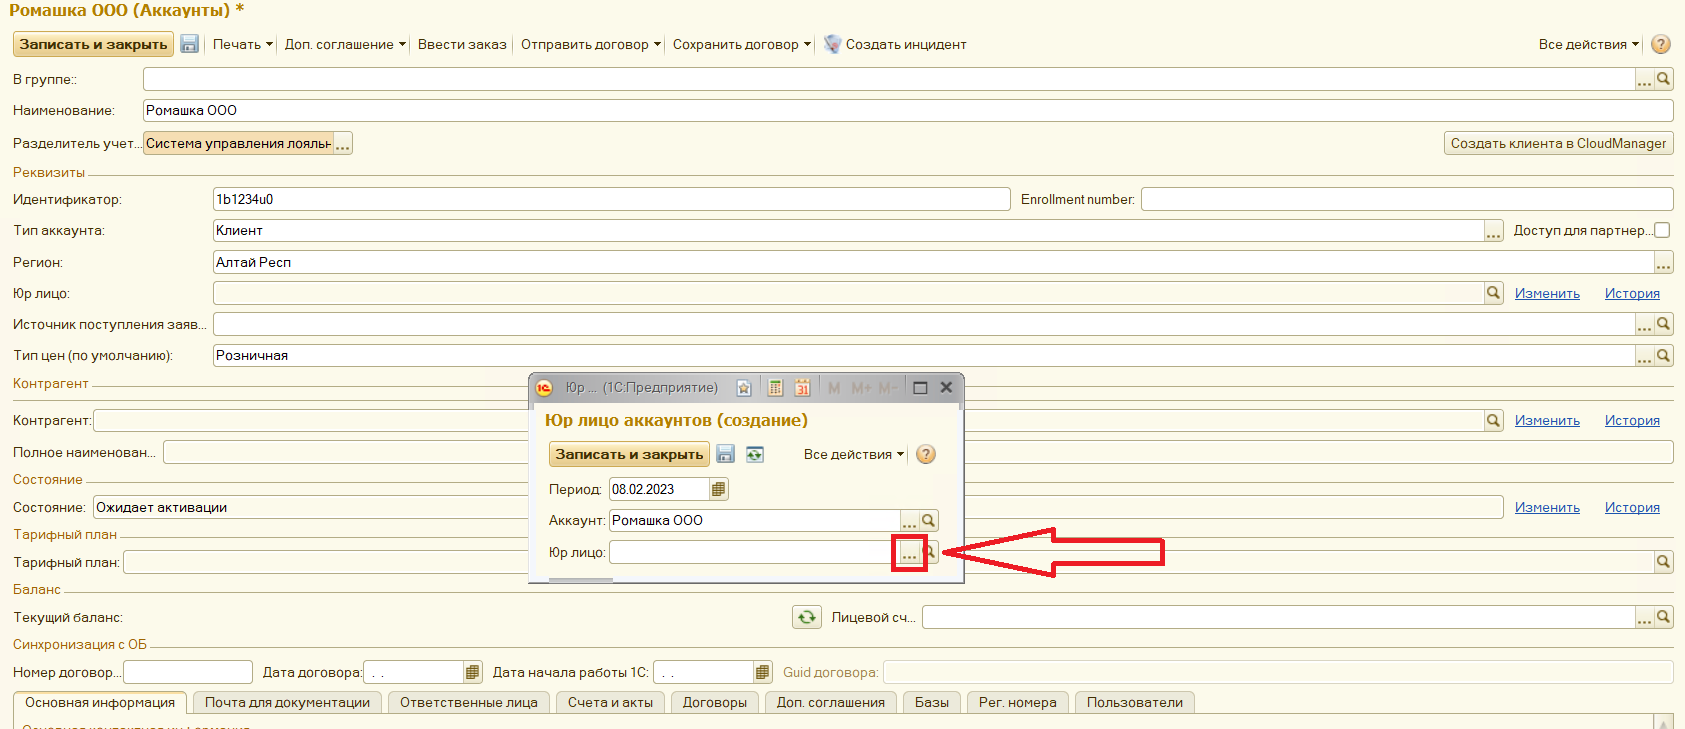Screen dimensions: 1685x729
Task: Open magnifier for Тип цен field
Action: 1664,355
